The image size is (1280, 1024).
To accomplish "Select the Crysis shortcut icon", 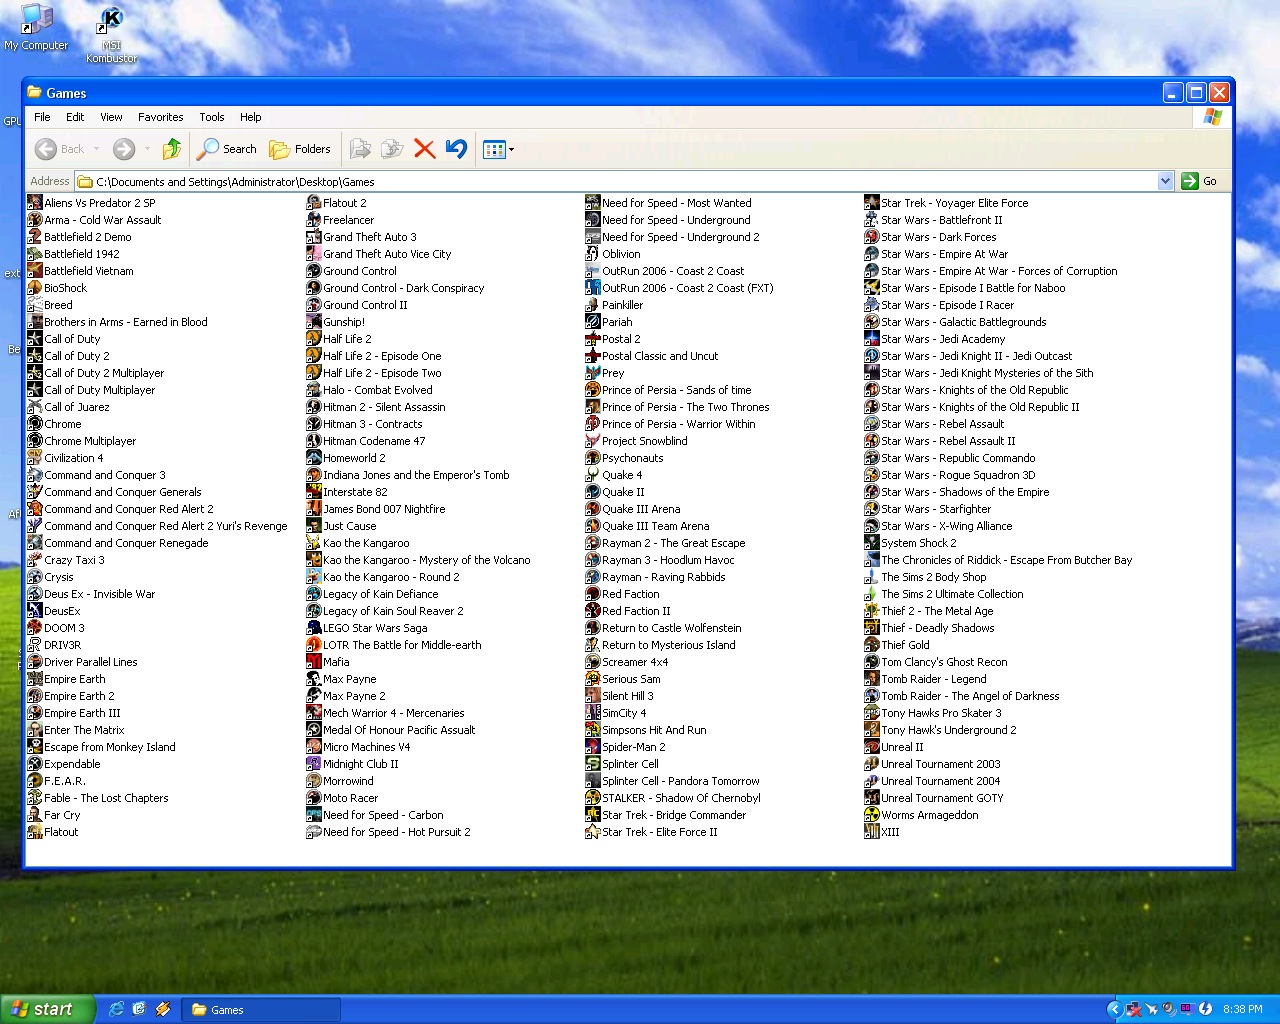I will point(35,577).
